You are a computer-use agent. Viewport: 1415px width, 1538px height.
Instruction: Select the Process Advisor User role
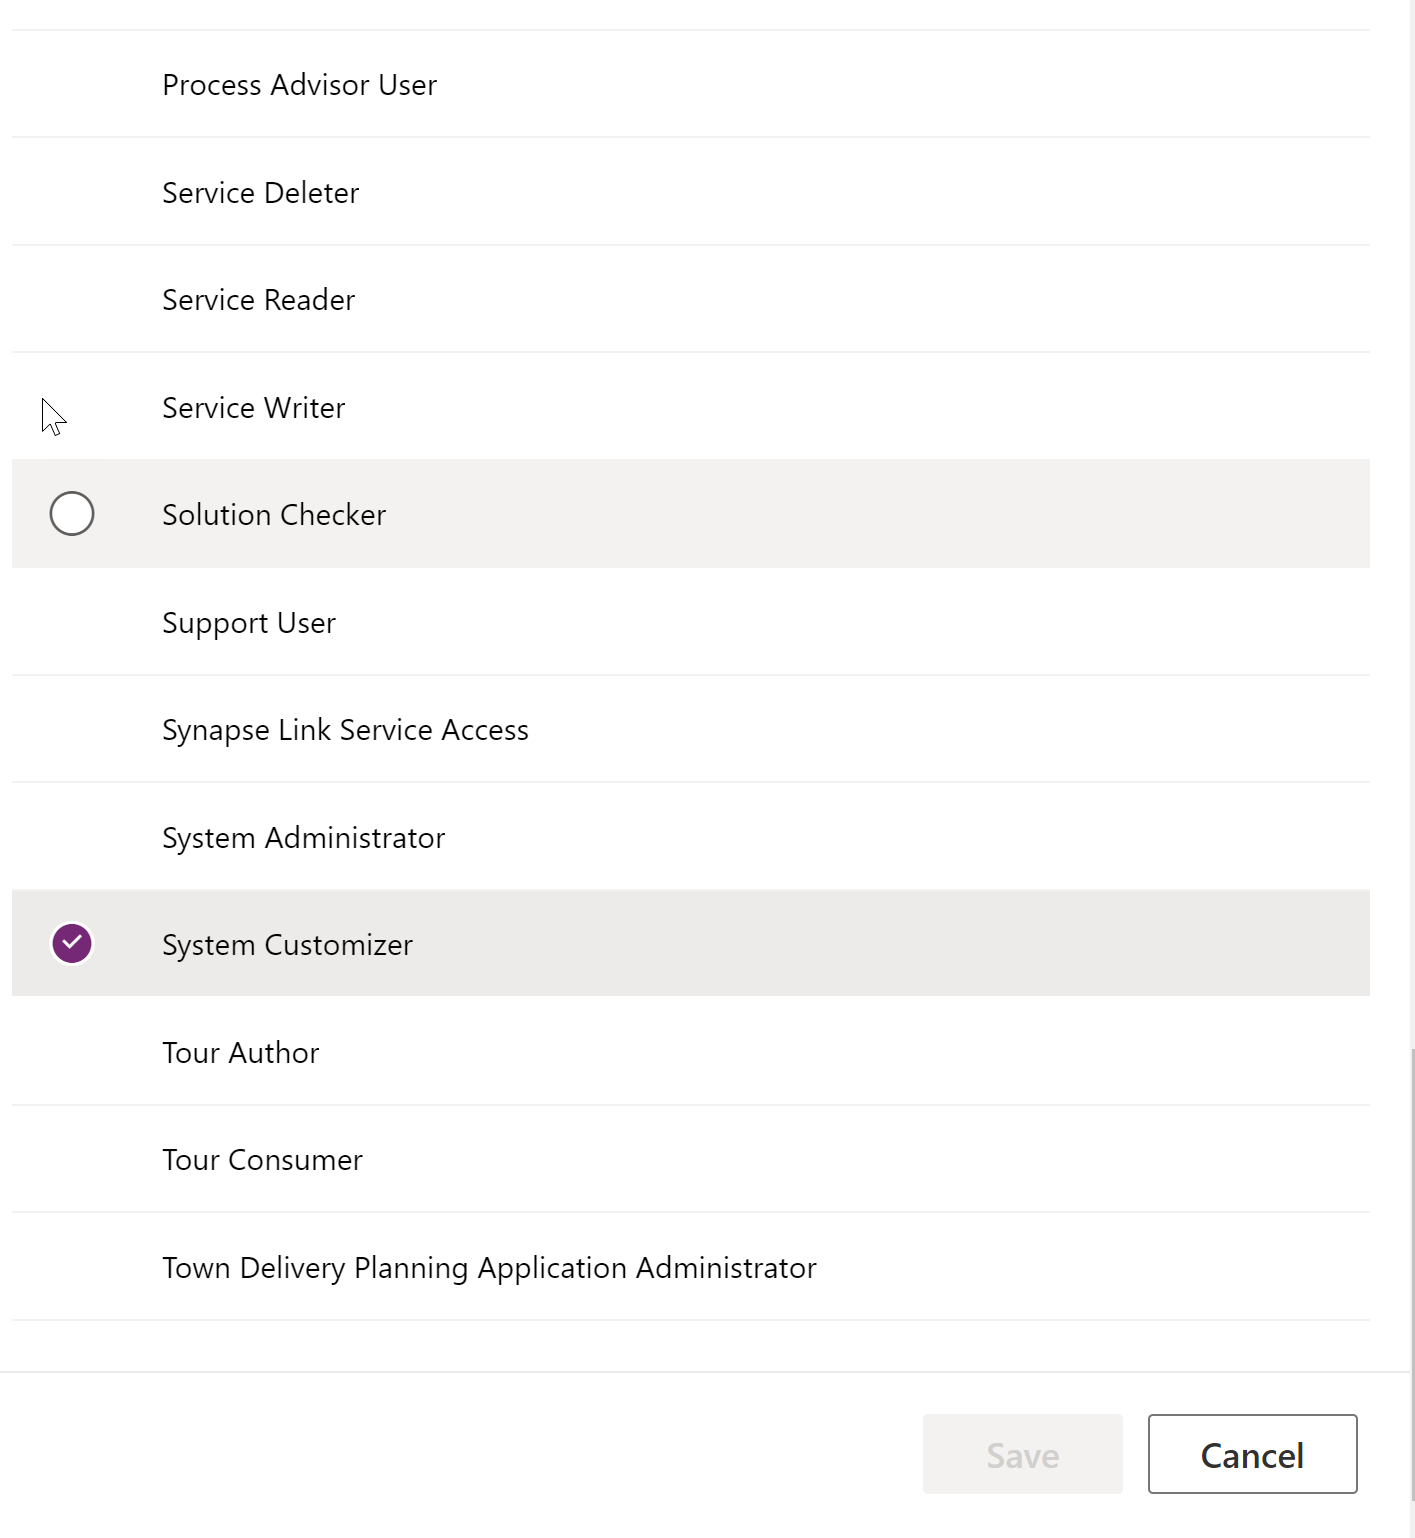point(299,85)
